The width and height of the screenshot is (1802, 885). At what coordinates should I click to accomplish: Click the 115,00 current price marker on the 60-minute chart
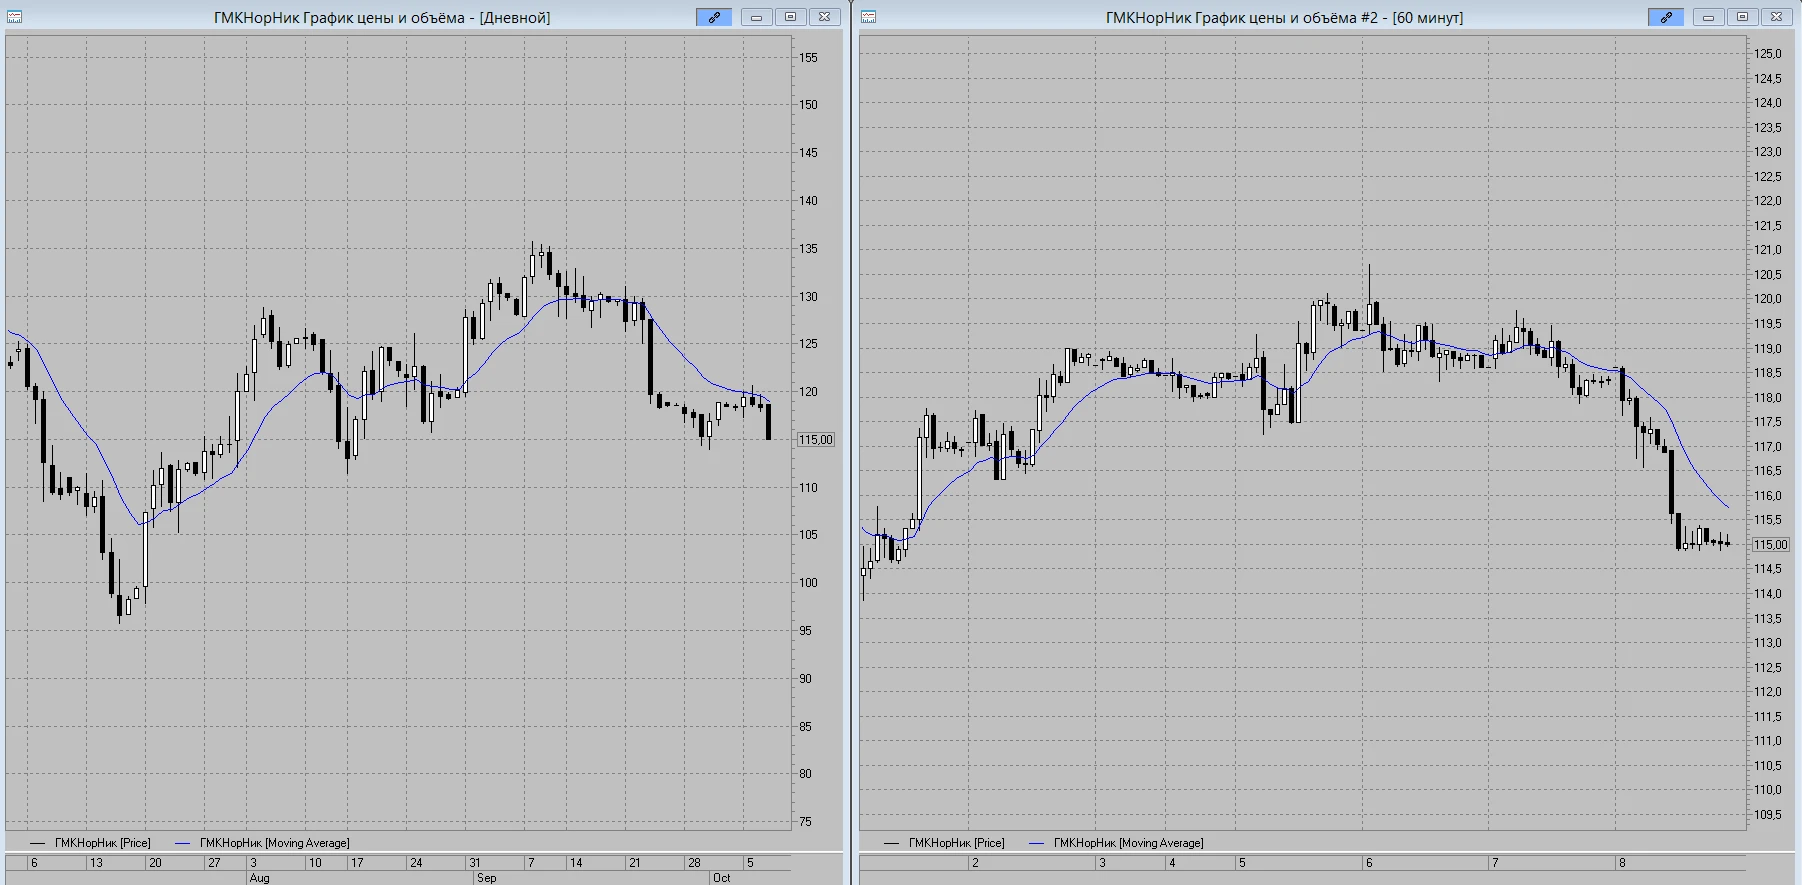[1770, 545]
